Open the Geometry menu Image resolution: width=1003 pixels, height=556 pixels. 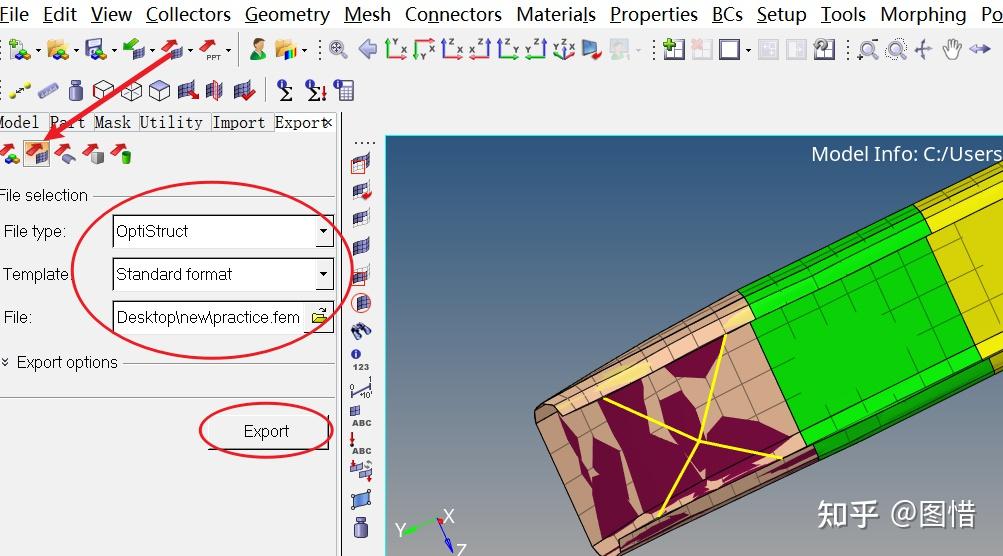coord(287,14)
